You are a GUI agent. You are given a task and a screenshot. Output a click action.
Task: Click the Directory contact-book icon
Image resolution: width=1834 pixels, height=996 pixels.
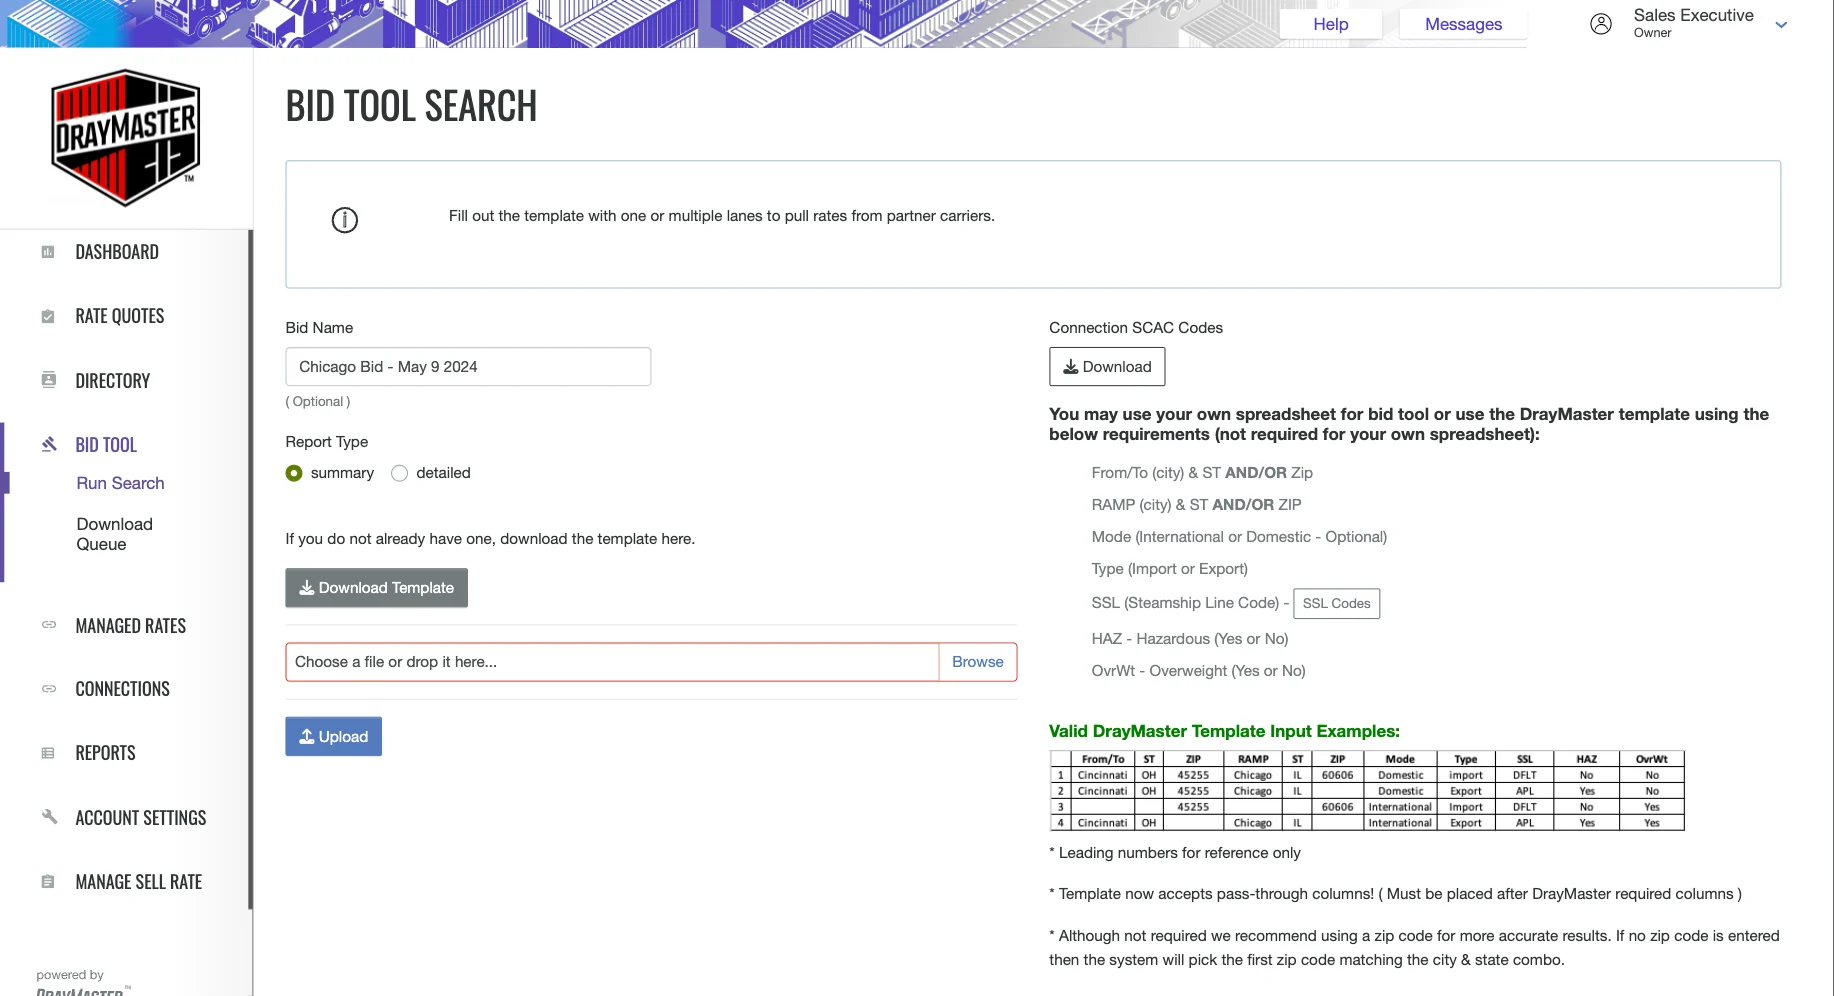click(48, 380)
